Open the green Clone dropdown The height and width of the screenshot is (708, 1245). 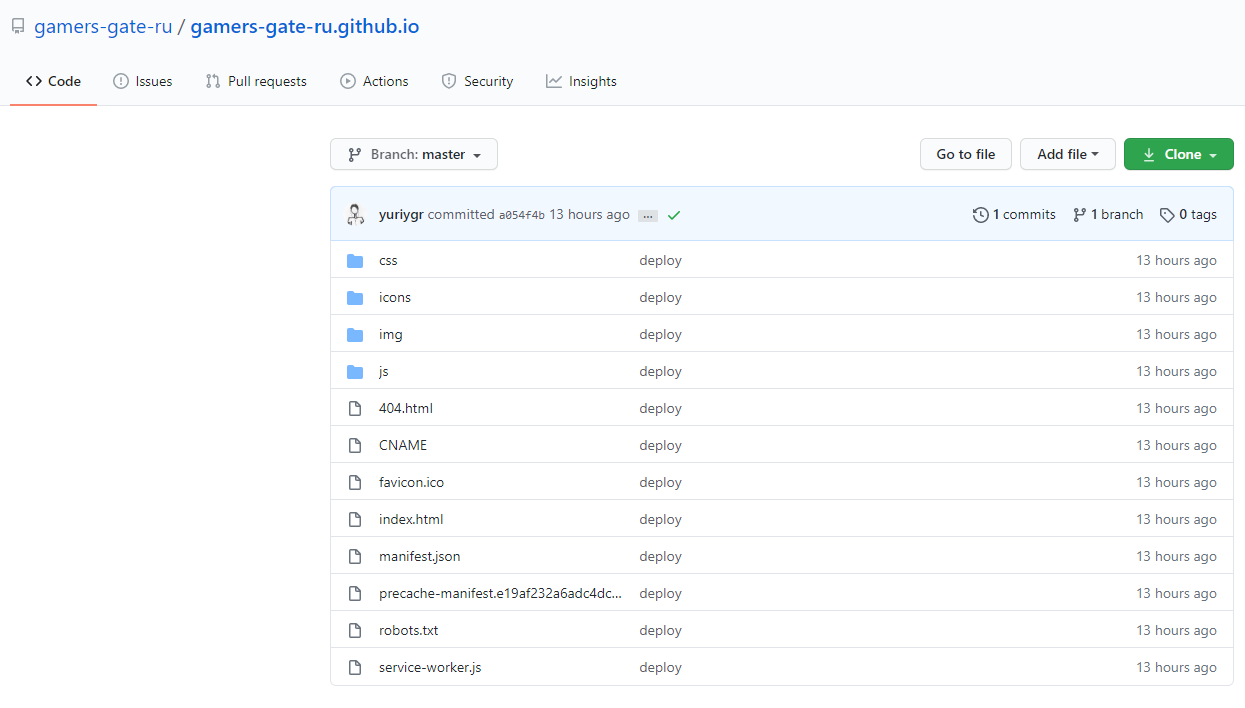point(1179,155)
